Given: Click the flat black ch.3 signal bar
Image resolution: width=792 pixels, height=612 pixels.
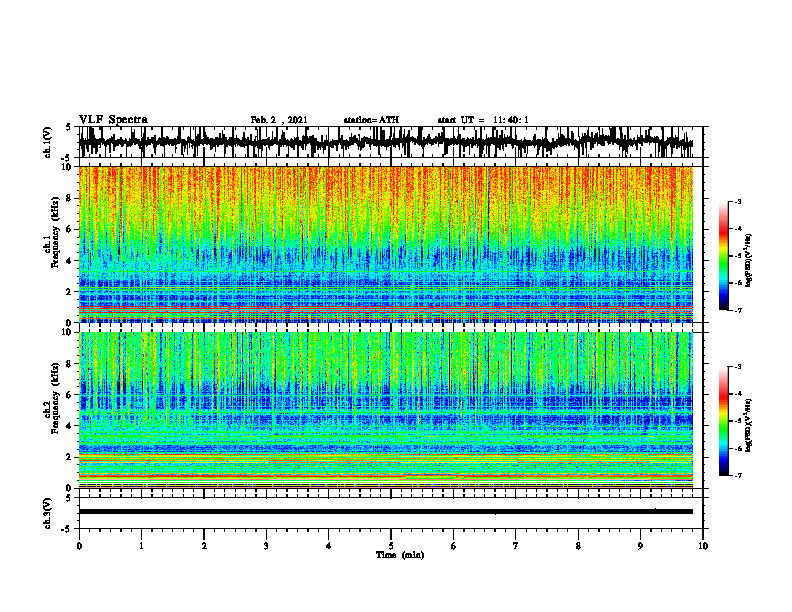Looking at the screenshot, I should tap(385, 512).
